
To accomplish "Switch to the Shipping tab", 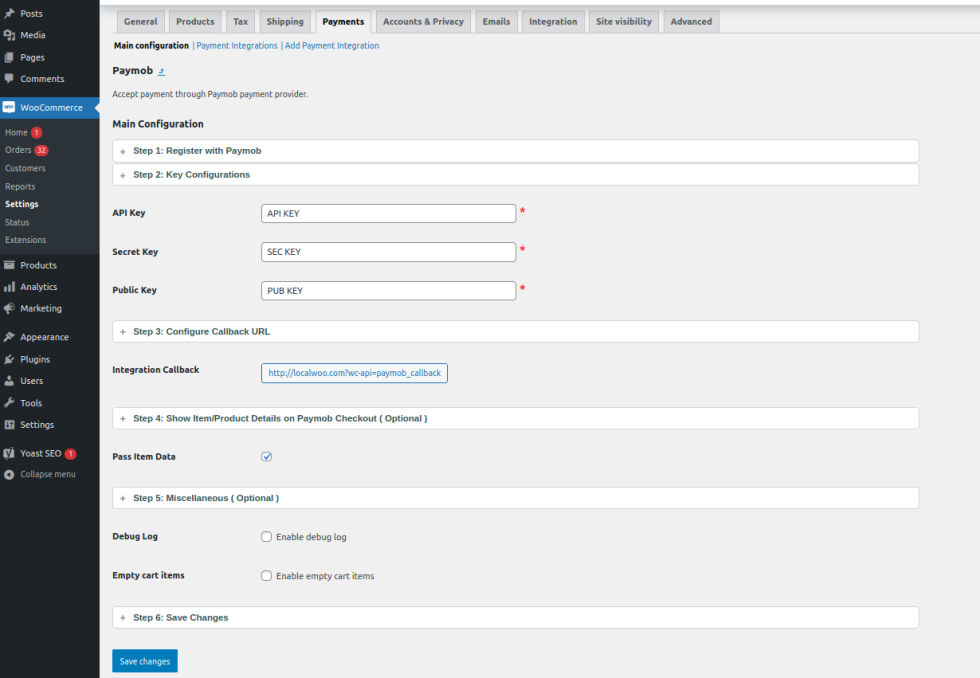I will pos(285,22).
